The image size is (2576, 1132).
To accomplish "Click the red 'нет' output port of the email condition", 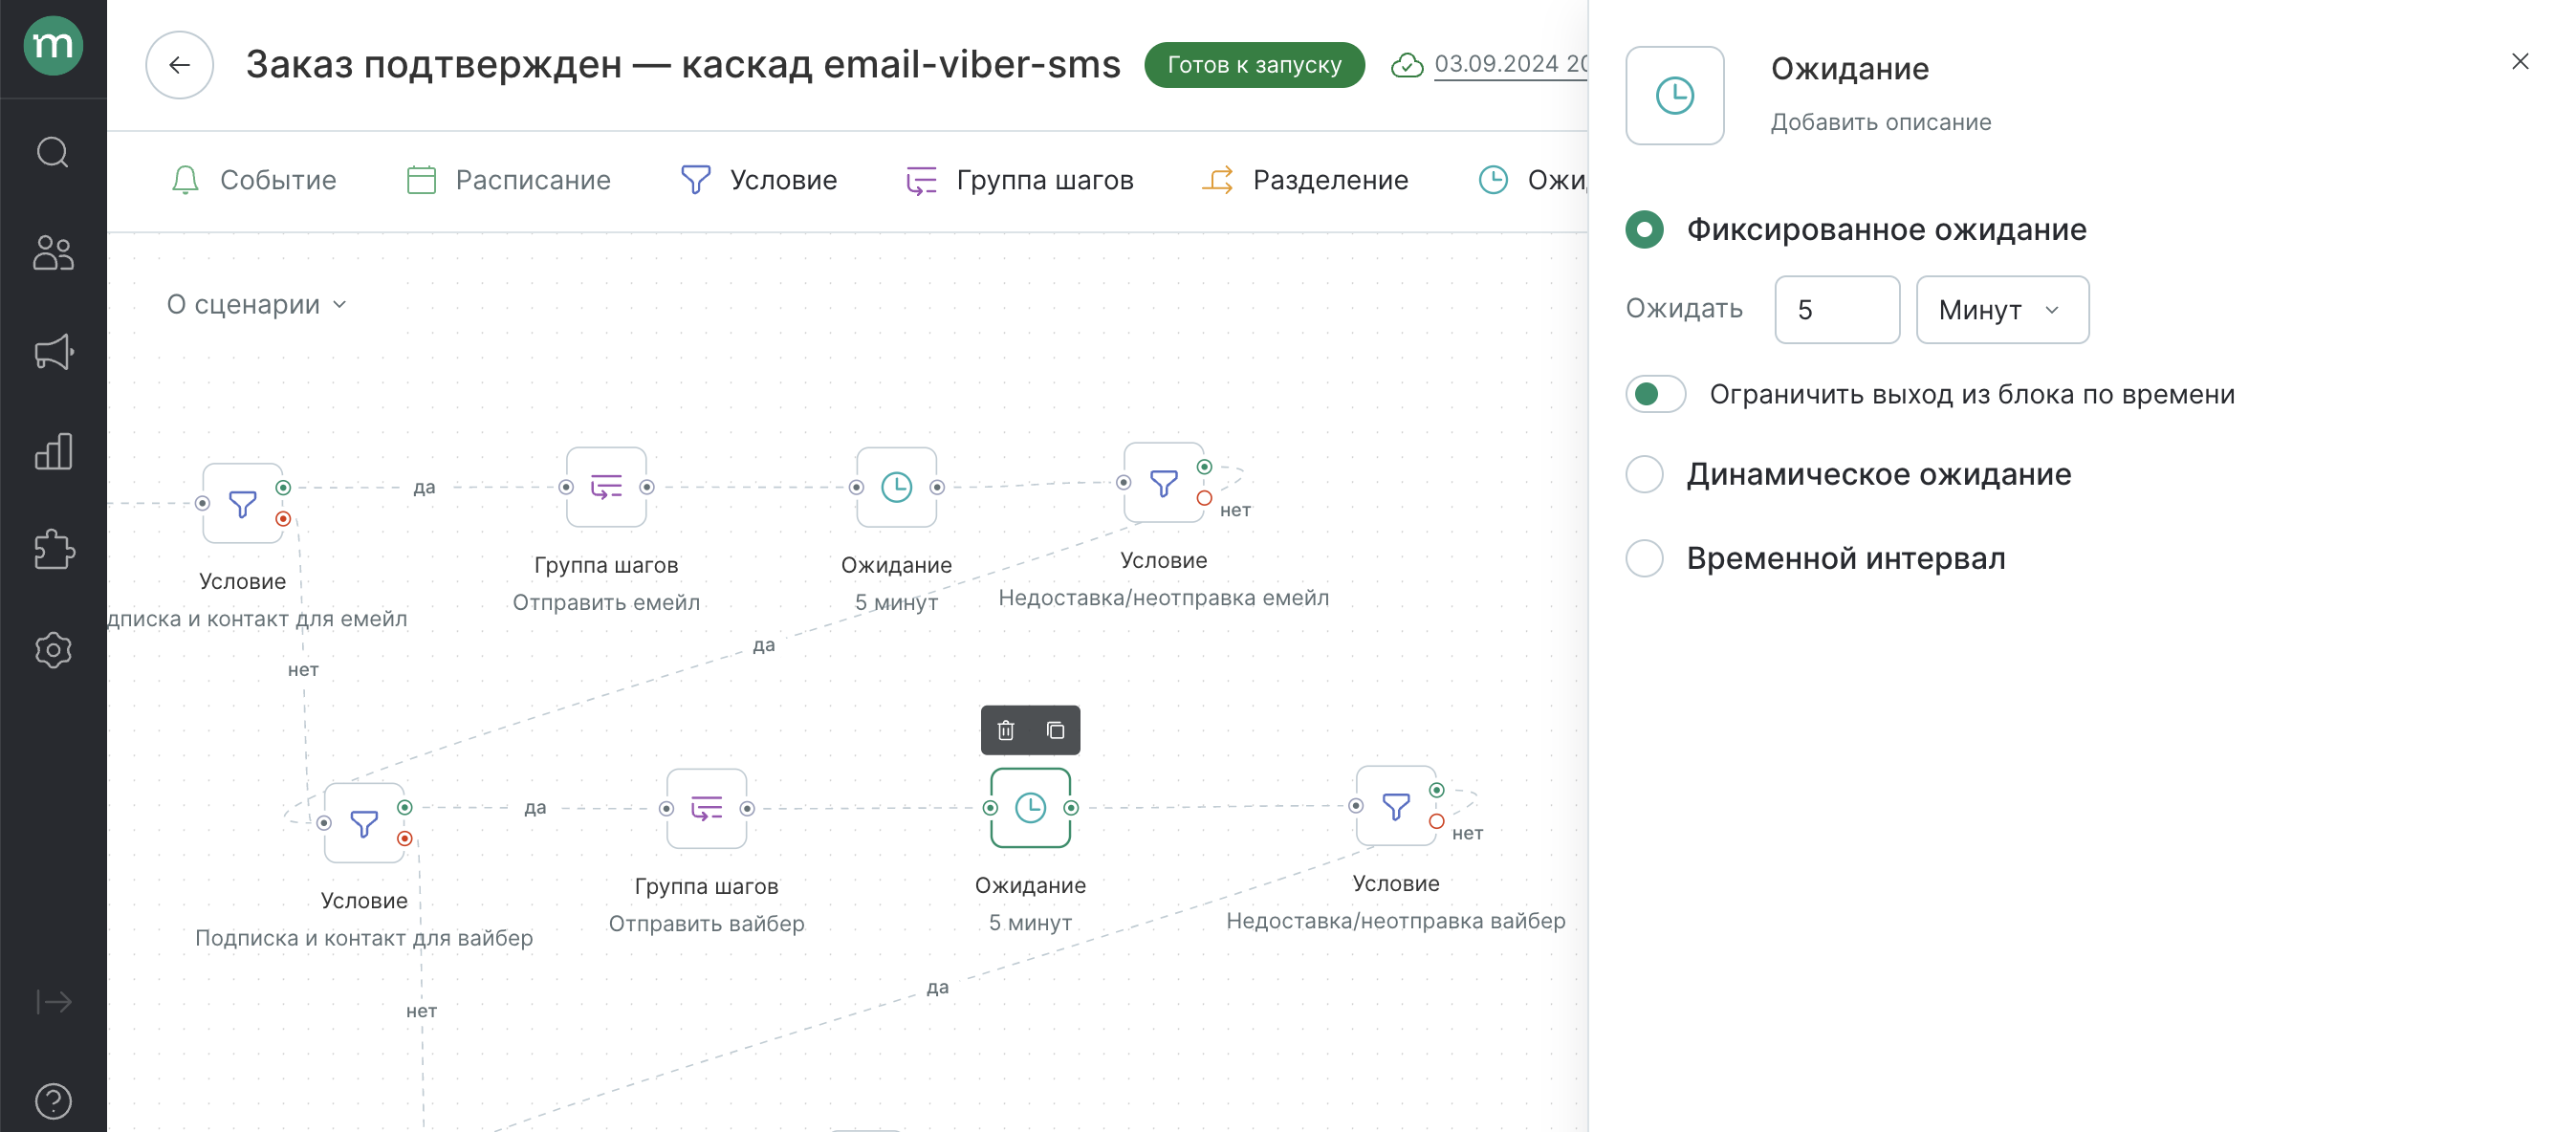I will click(283, 518).
